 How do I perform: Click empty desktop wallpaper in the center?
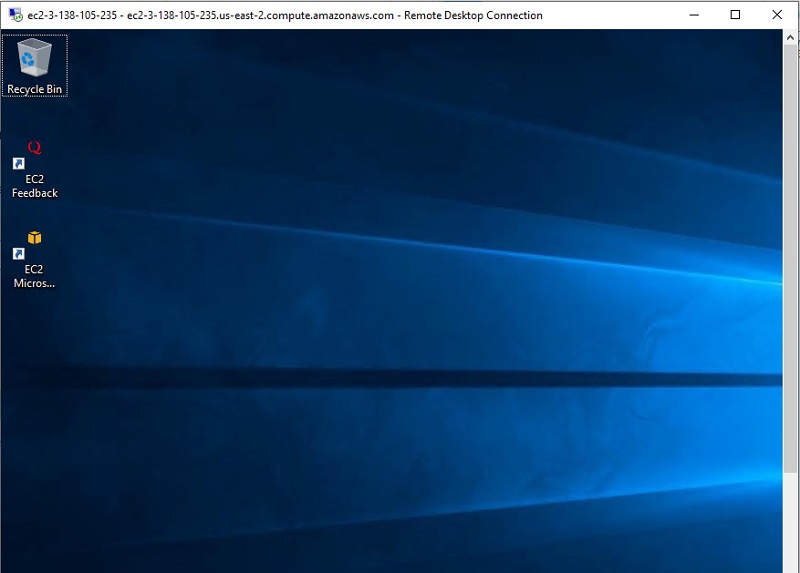tap(400, 300)
